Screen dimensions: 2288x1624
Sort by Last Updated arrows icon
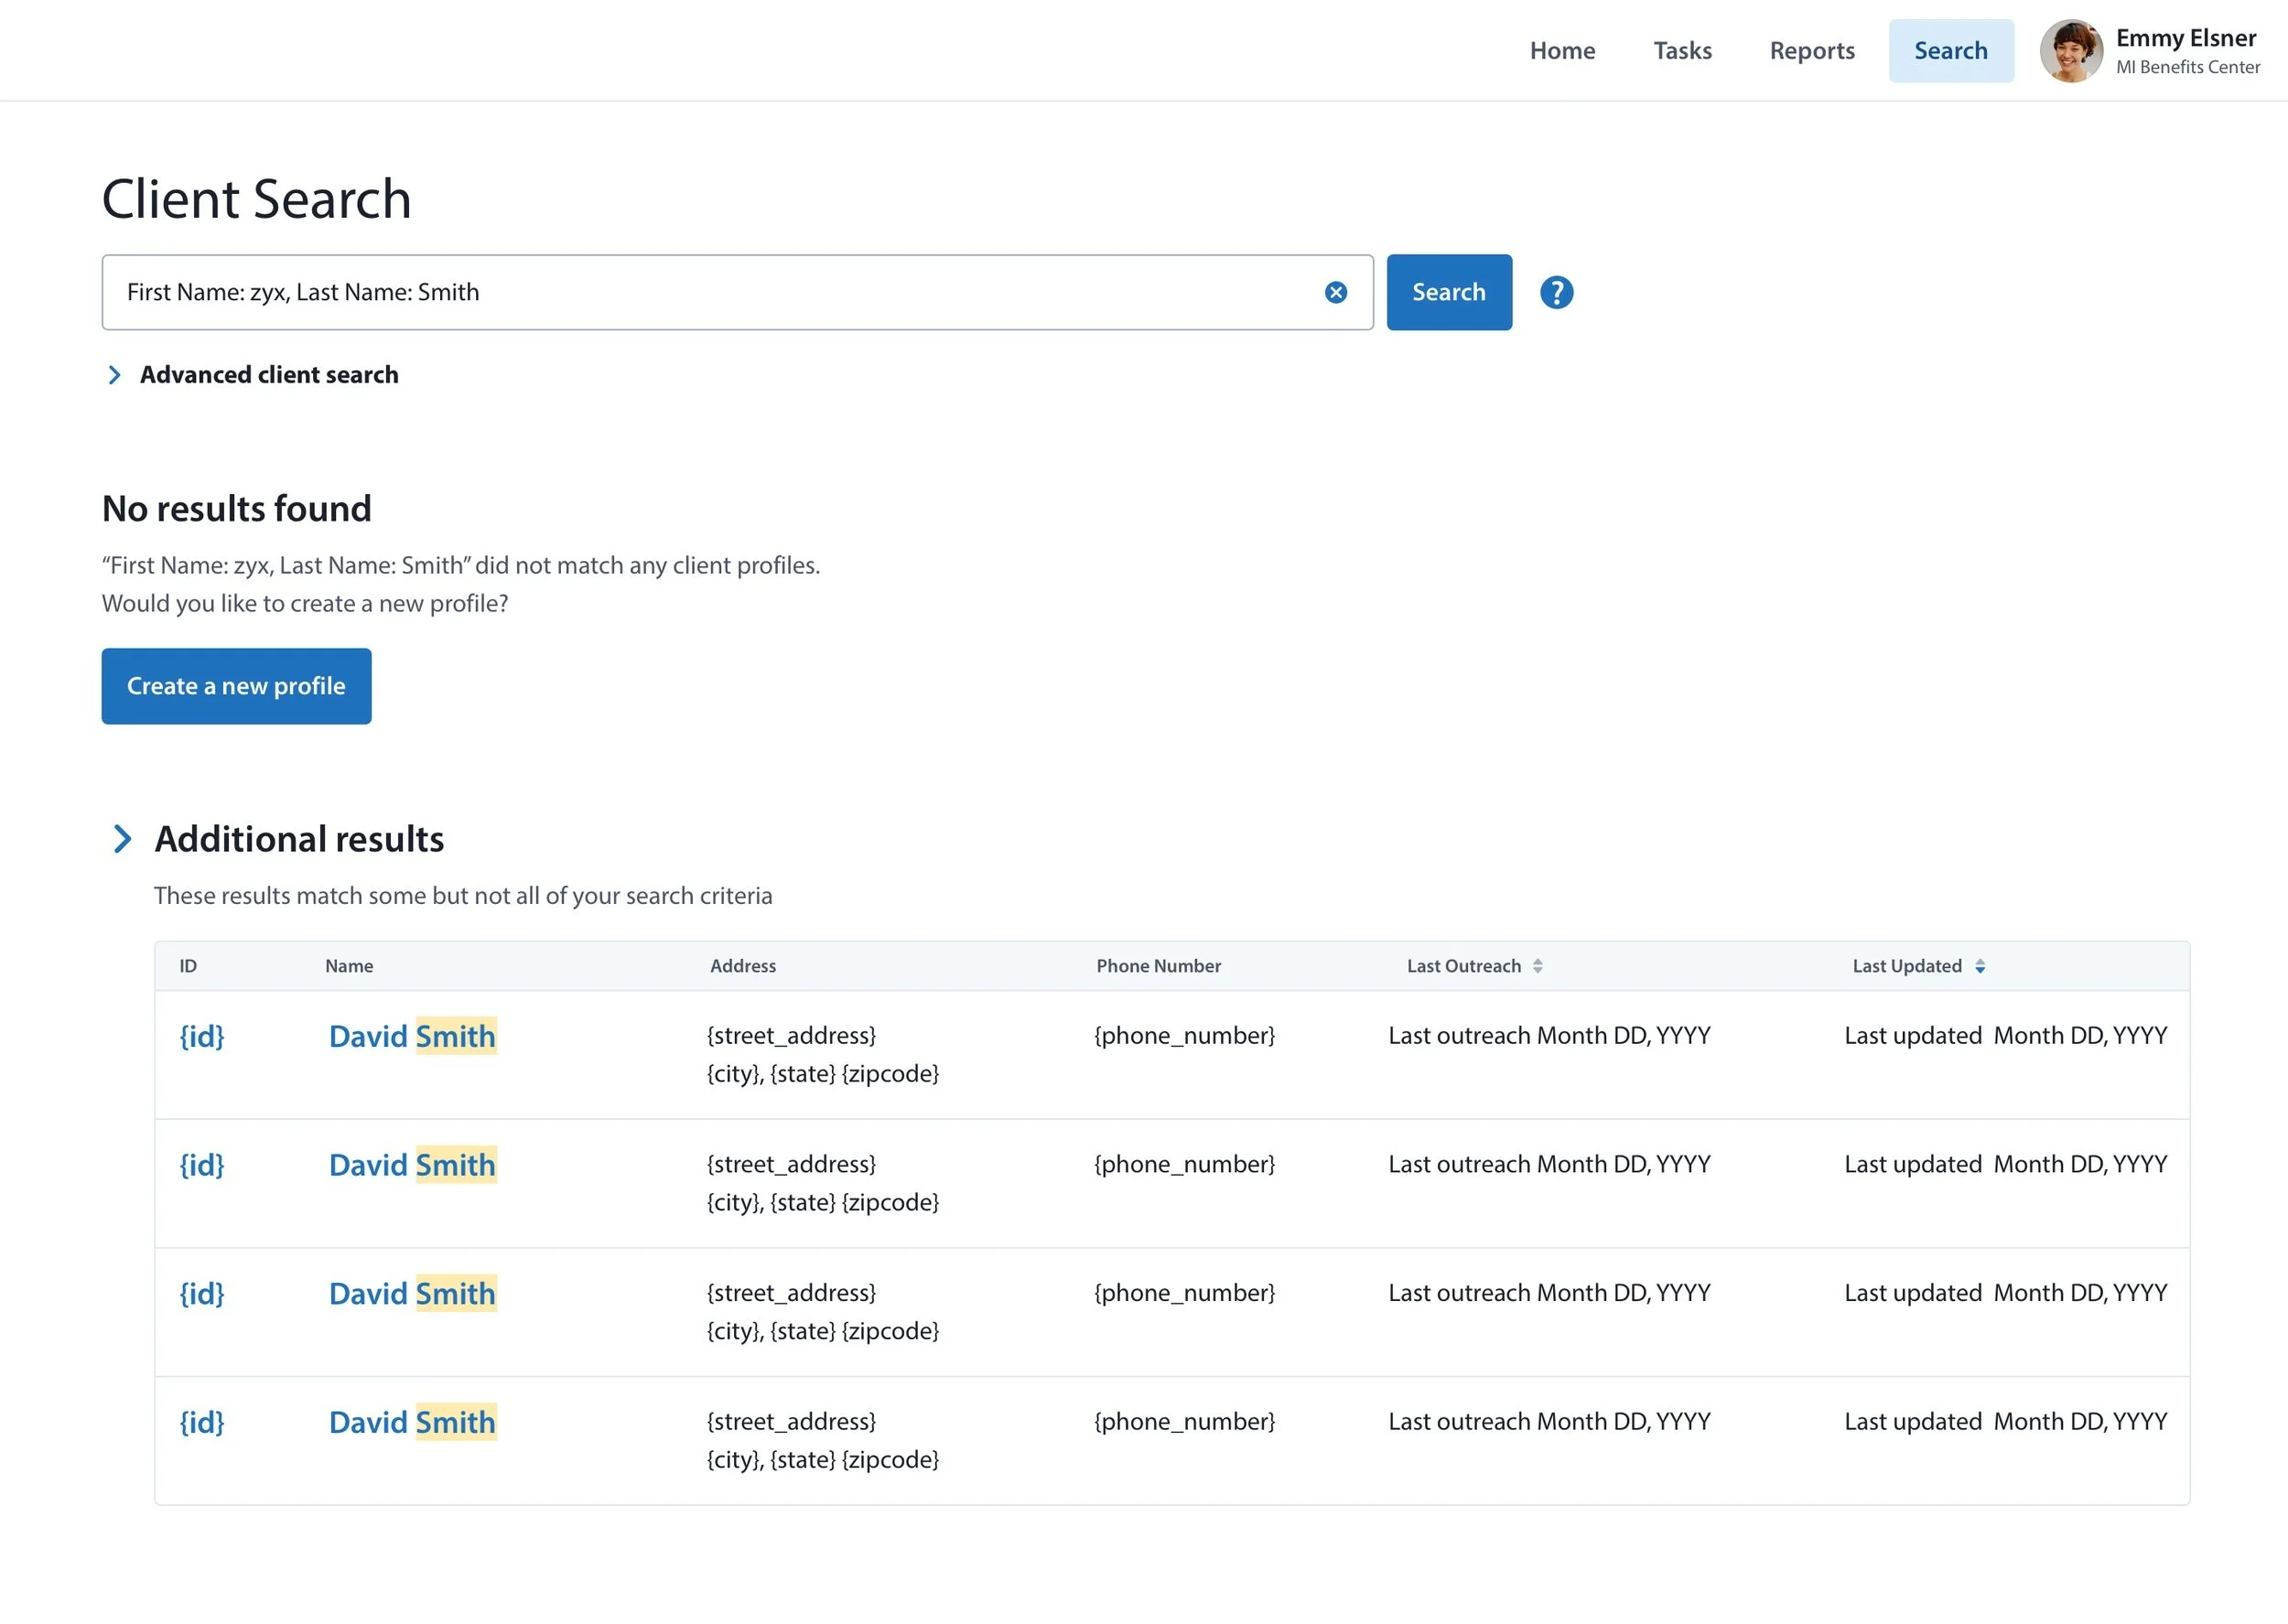coord(1979,966)
